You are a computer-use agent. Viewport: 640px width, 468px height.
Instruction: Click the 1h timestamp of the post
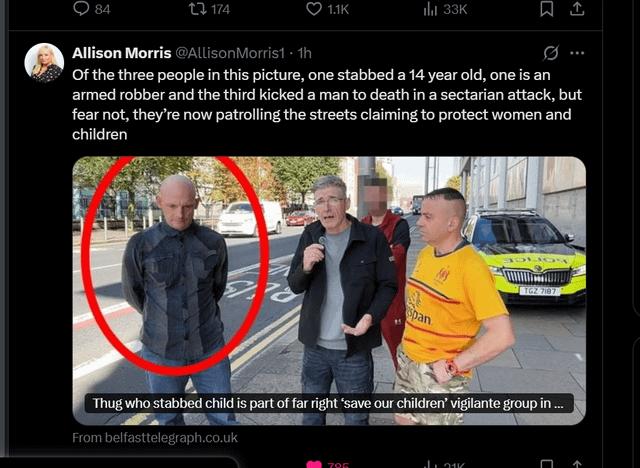[304, 53]
